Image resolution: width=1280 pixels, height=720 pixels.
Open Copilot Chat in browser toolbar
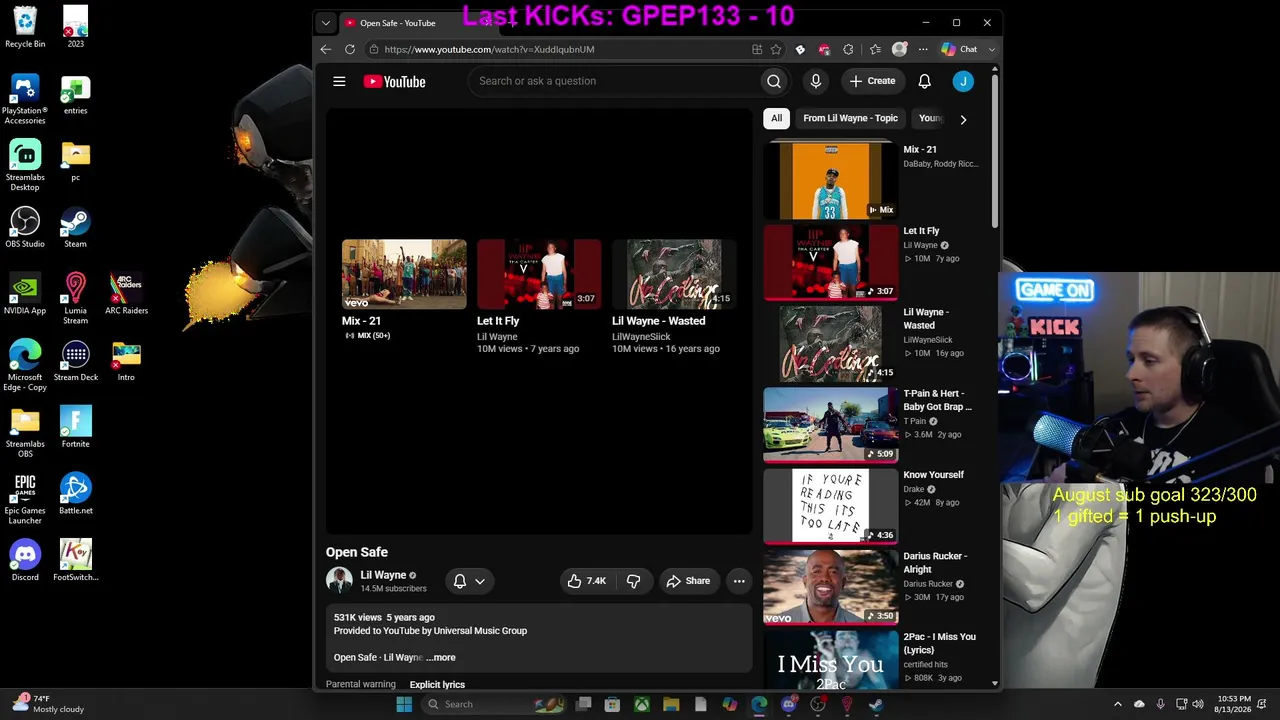point(960,49)
